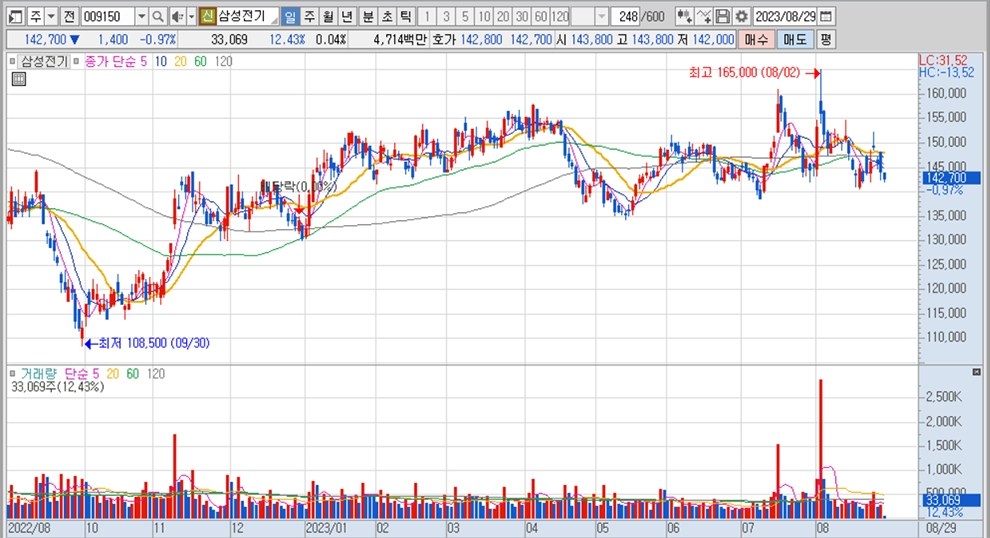Image resolution: width=990 pixels, height=538 pixels.
Task: Toggle the 삼성전기 price series marker
Action: pos(14,61)
